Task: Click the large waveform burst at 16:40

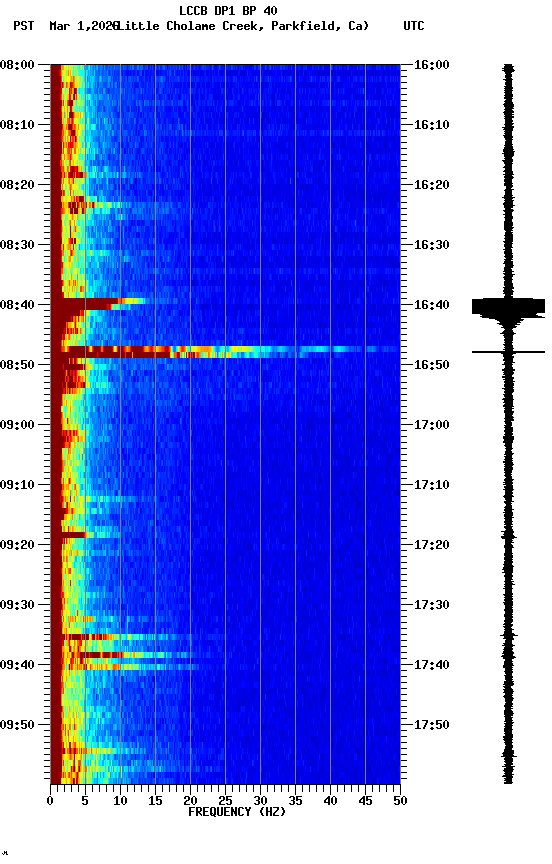Action: point(508,309)
